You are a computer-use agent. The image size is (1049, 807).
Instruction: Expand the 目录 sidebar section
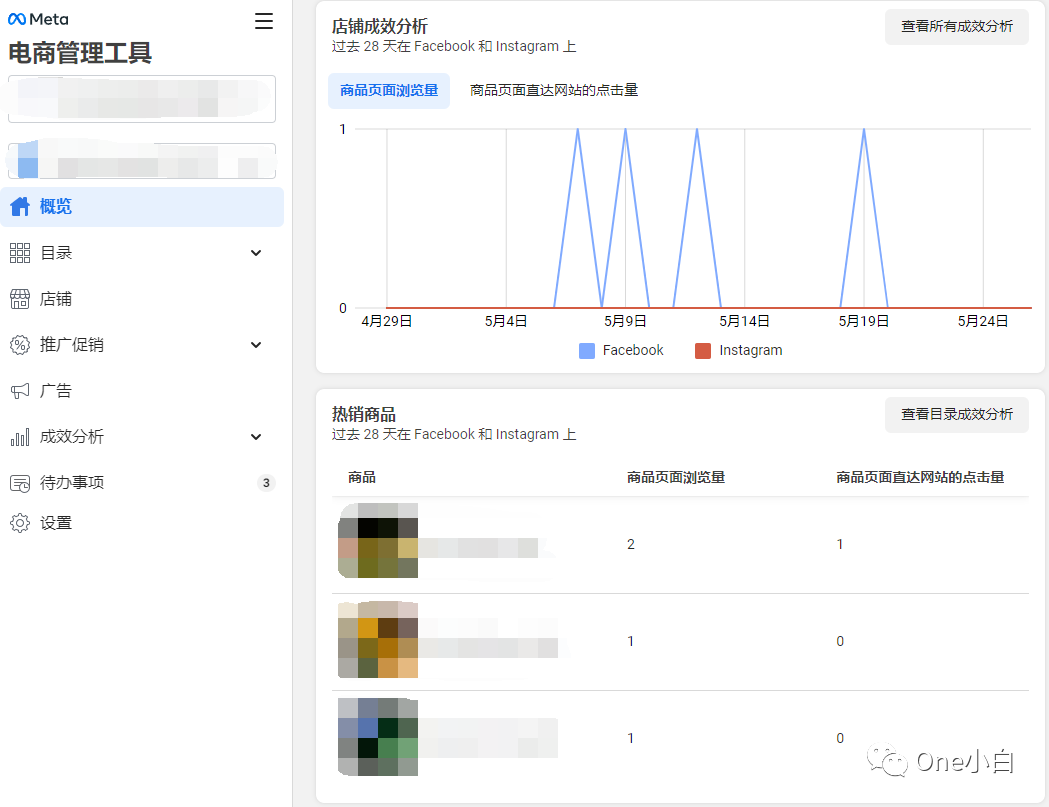click(255, 252)
